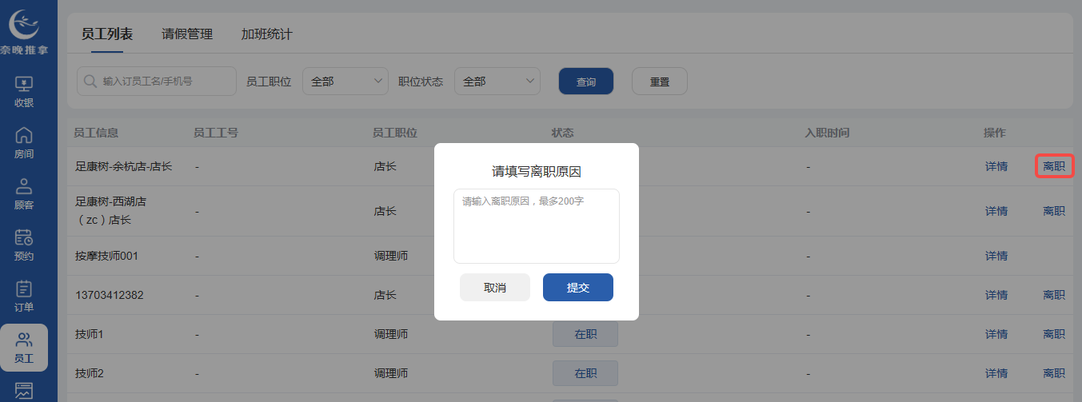Viewport: 1082px width, 402px height.
Task: Open 详情 for 13703412382
Action: [996, 295]
